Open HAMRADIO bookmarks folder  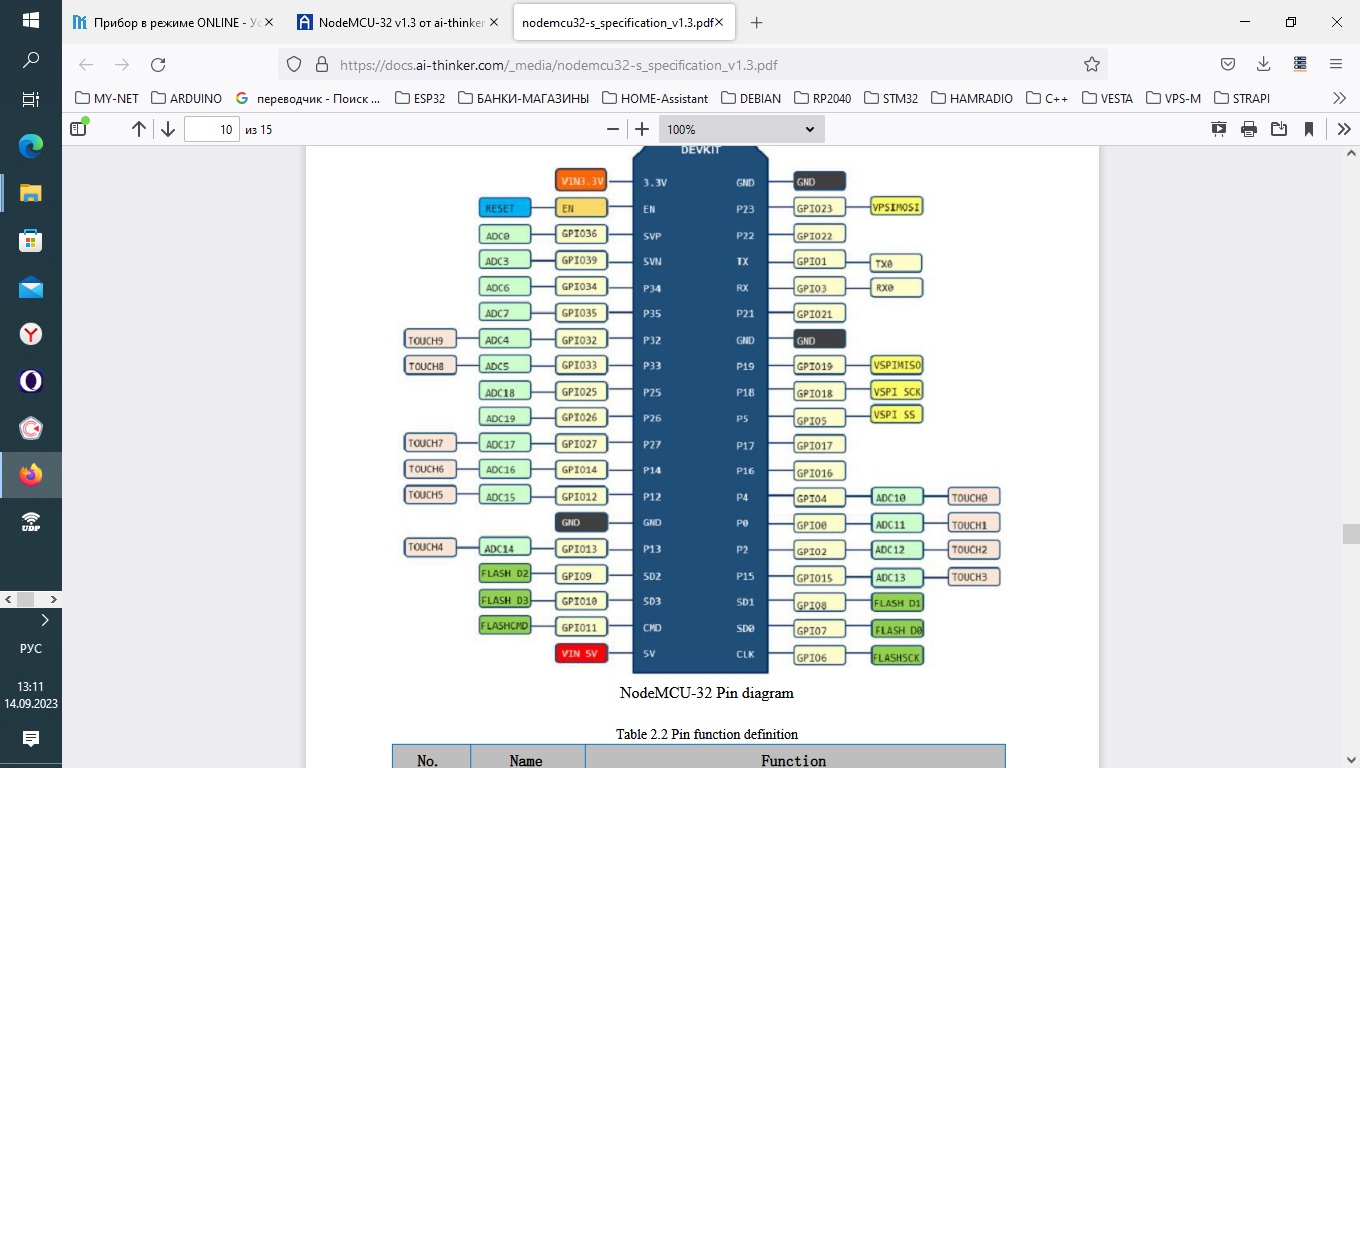[x=972, y=98]
